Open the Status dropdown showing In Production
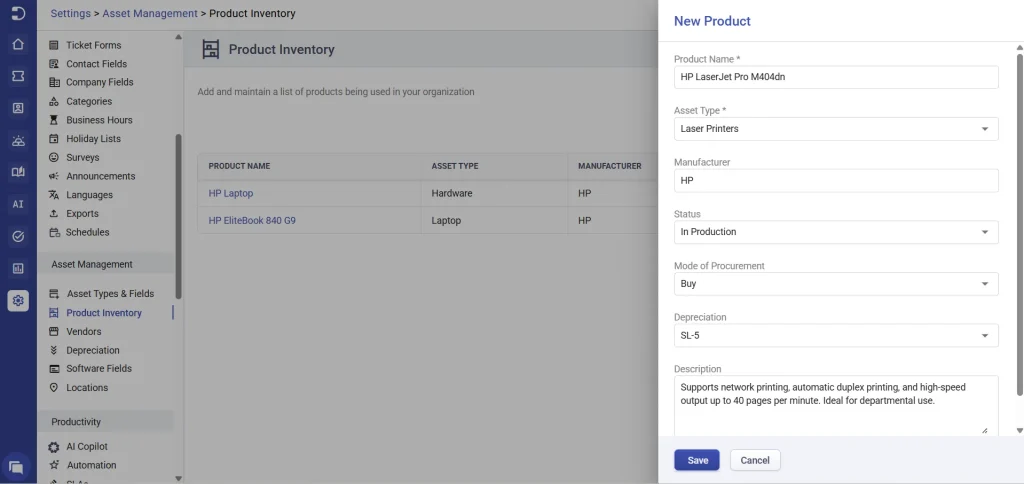The image size is (1024, 484). [x=836, y=232]
